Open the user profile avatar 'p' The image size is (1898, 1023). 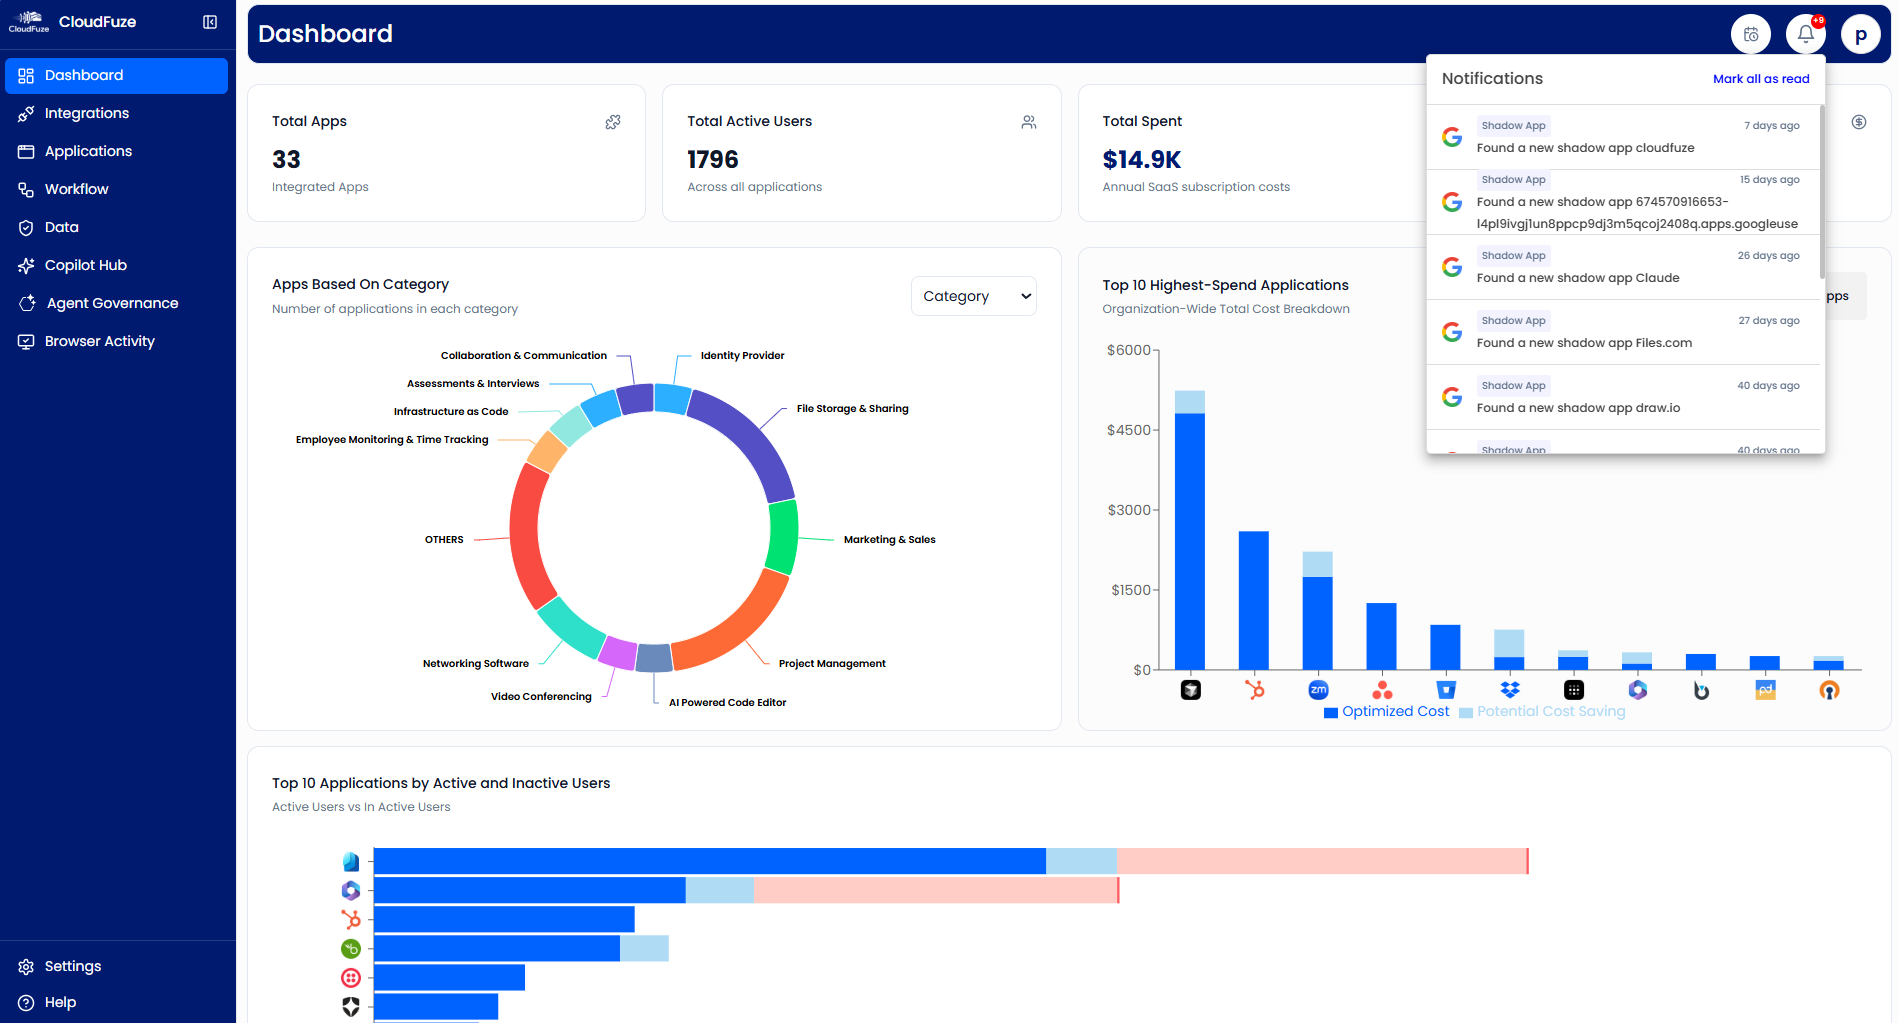[1861, 35]
